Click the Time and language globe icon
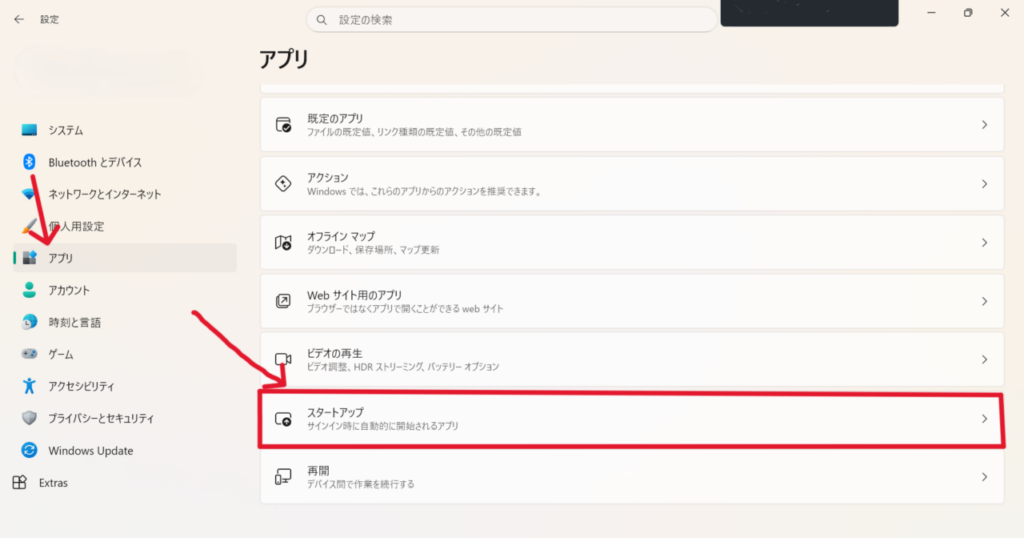Viewport: 1024px width, 538px height. [x=29, y=322]
